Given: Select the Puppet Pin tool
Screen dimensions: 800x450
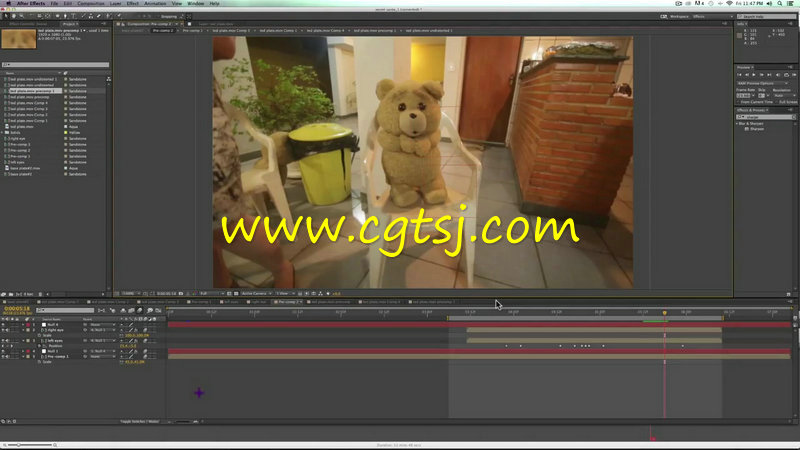Looking at the screenshot, I should pos(118,16).
